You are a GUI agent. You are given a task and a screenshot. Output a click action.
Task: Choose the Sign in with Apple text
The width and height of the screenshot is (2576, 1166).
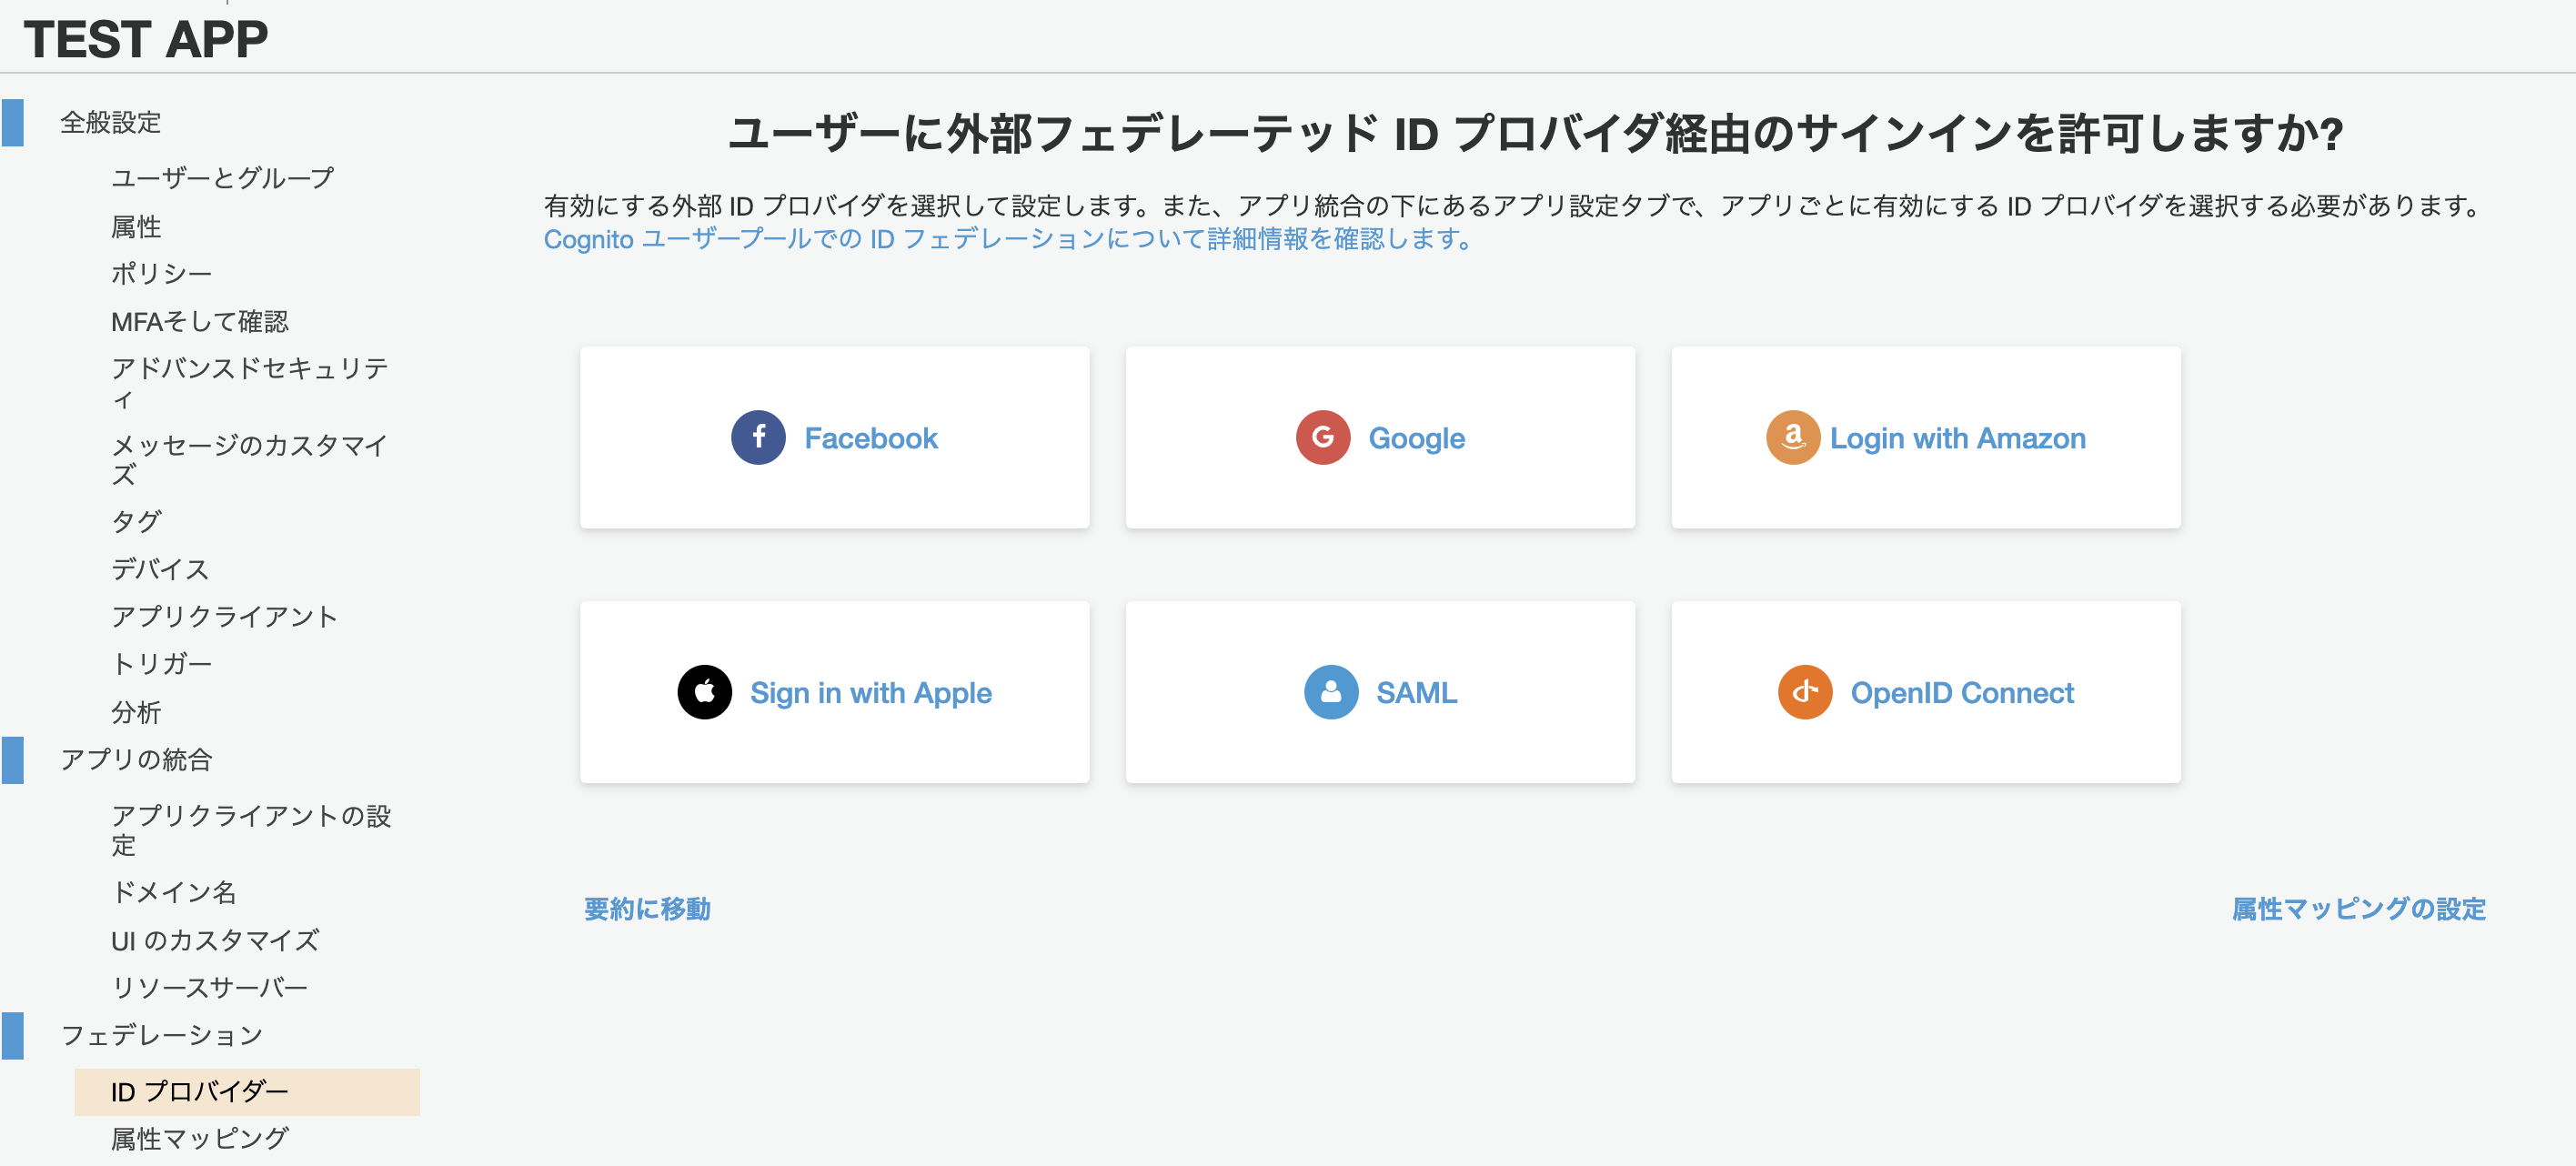pos(870,693)
